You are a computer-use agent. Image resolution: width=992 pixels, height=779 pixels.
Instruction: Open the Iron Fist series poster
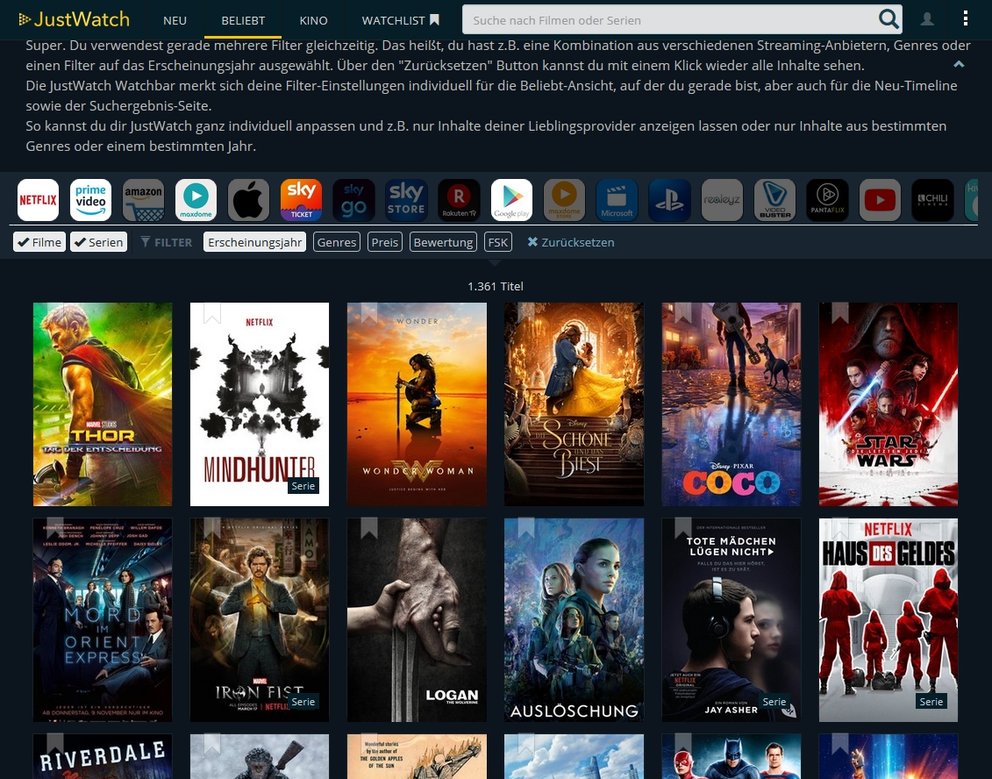coord(259,620)
